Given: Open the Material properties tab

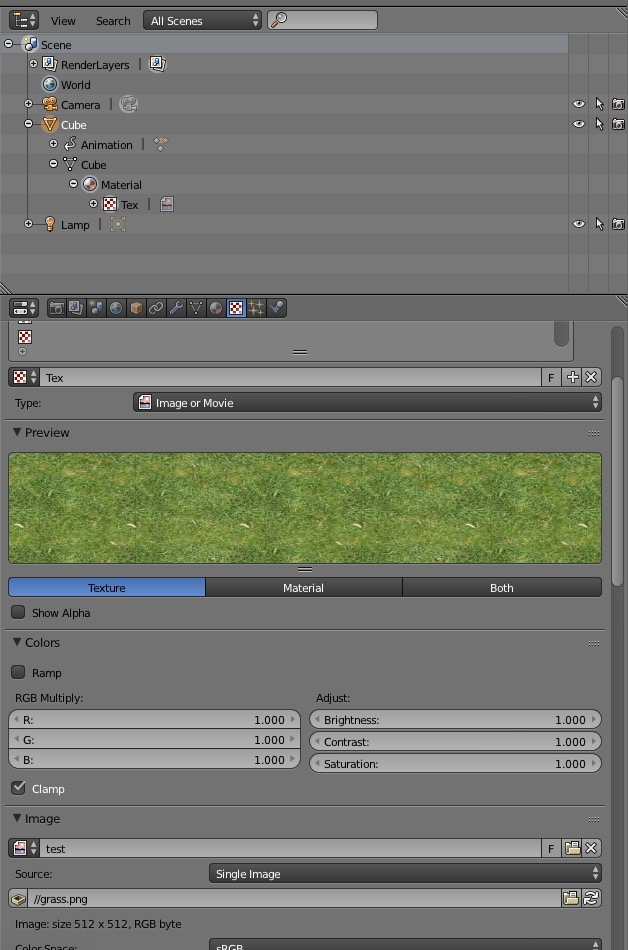Looking at the screenshot, I should point(216,308).
